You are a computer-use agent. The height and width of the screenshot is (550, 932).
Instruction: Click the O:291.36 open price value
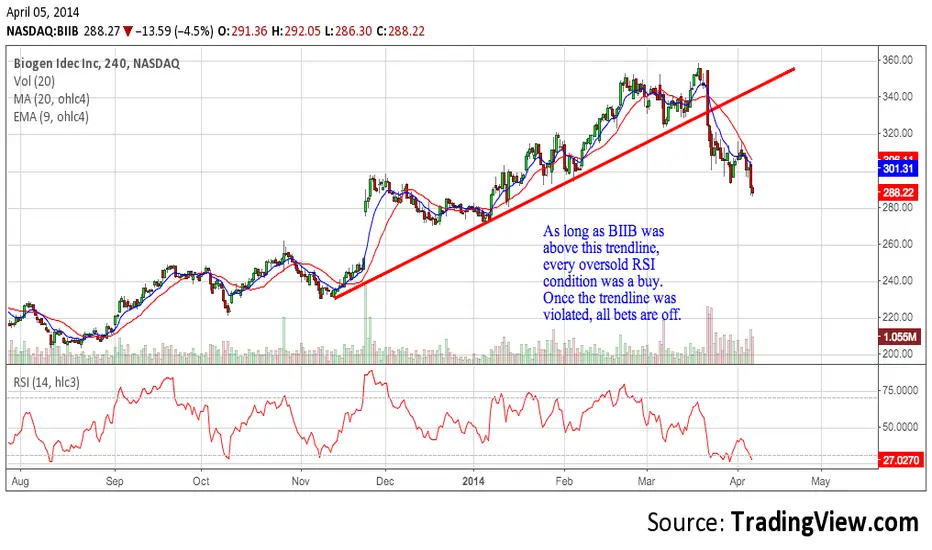pos(243,31)
